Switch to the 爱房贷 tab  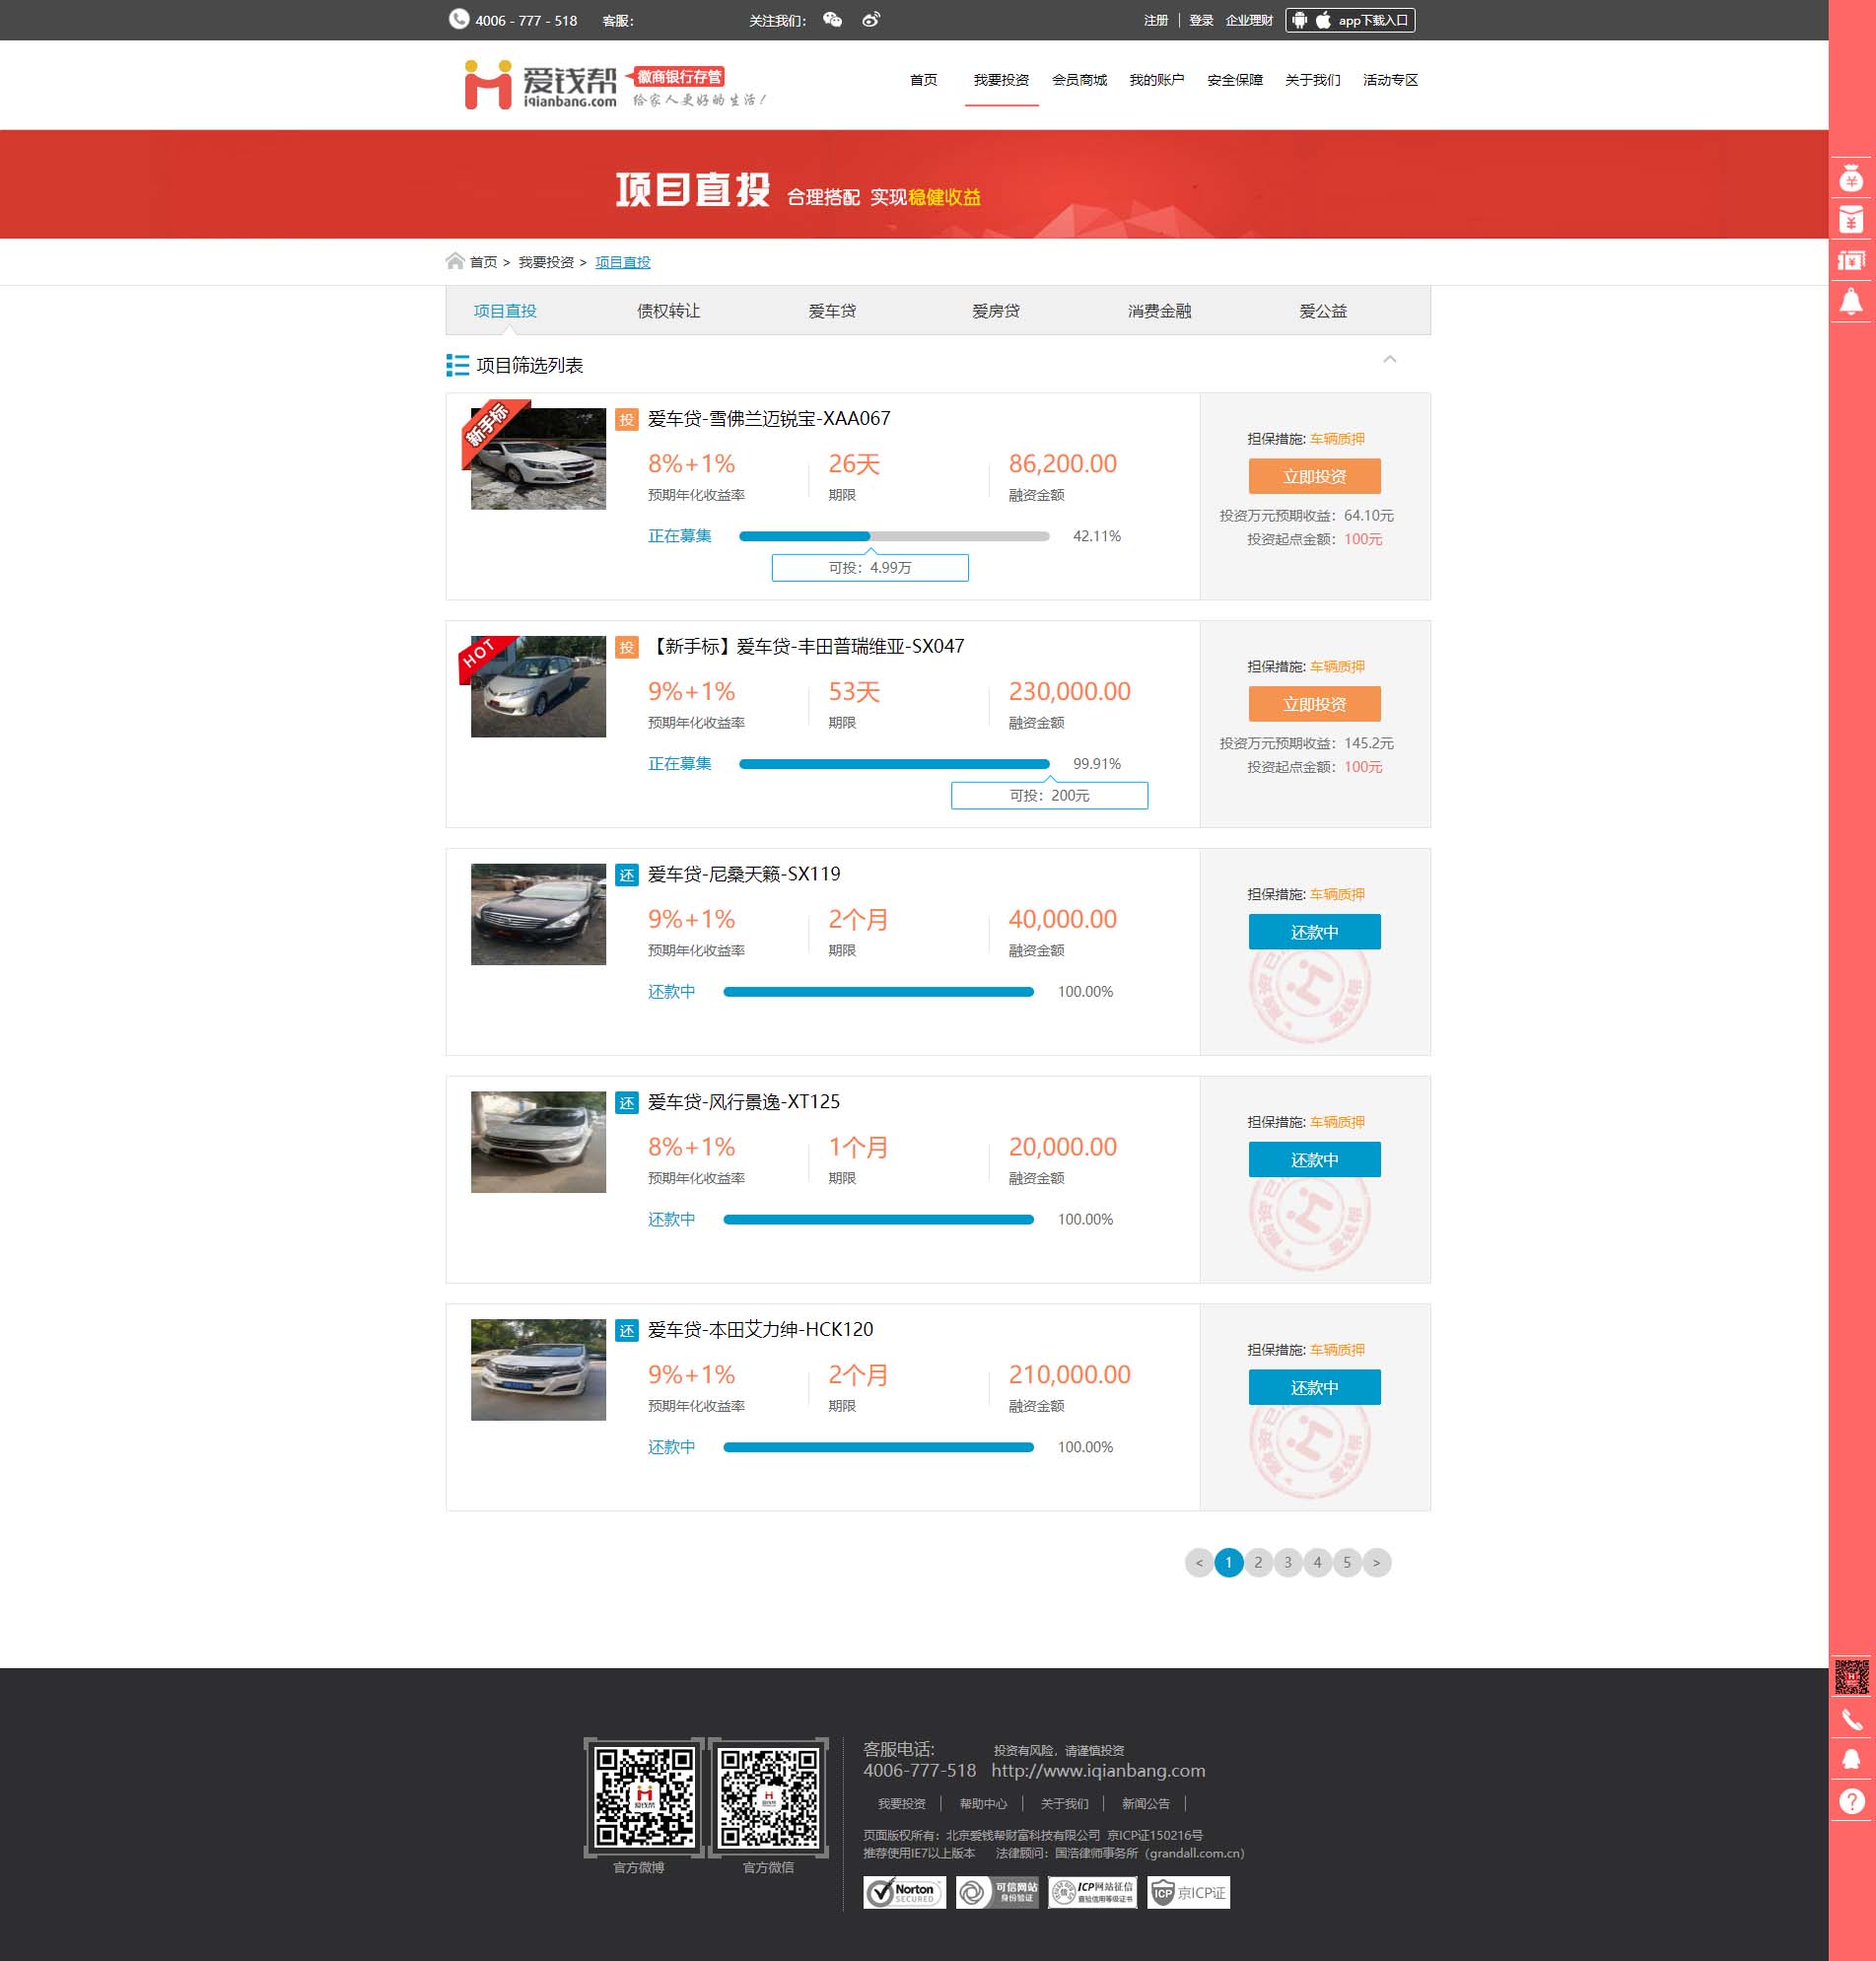coord(995,311)
